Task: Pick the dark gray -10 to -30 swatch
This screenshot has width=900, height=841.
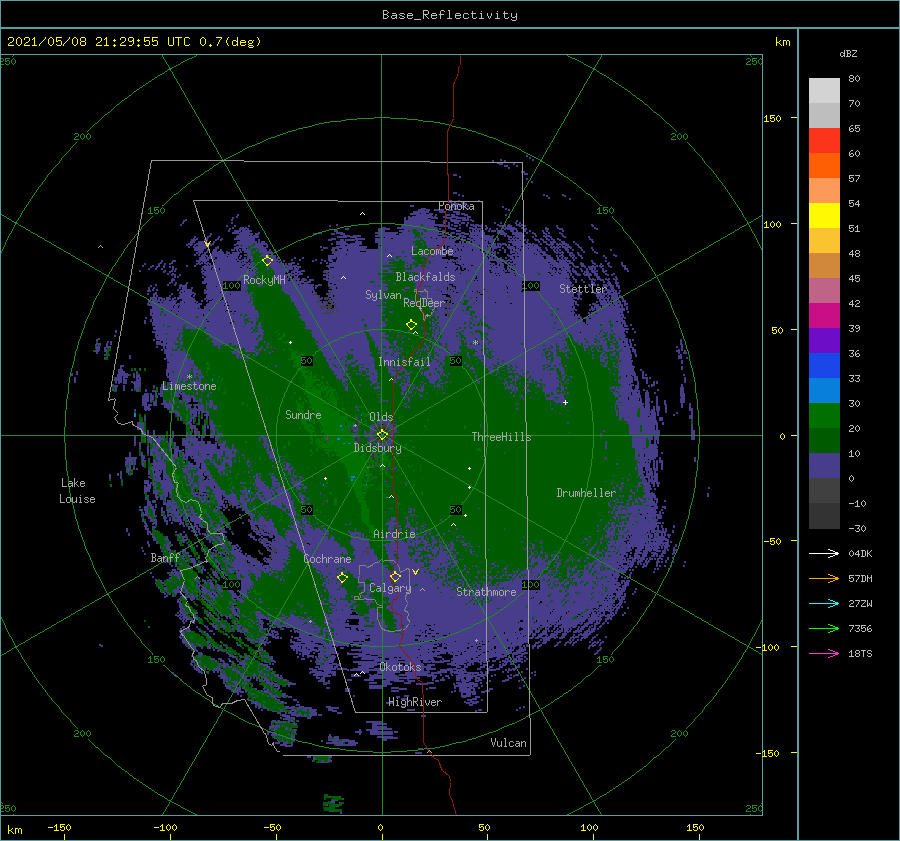Action: point(824,516)
